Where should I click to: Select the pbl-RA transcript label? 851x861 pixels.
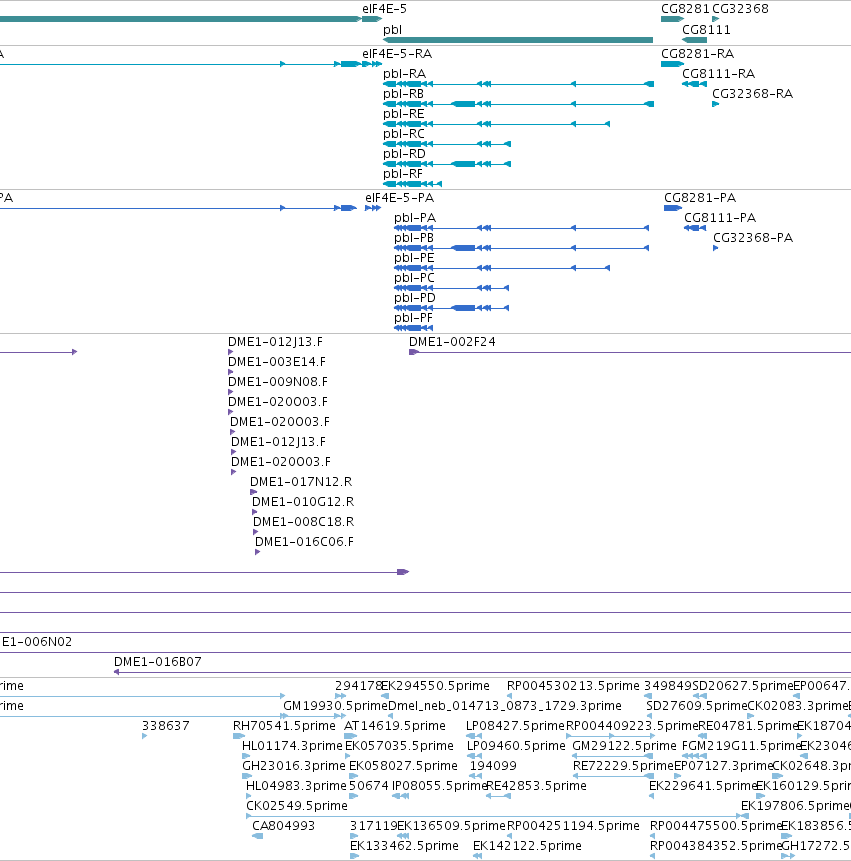point(405,74)
